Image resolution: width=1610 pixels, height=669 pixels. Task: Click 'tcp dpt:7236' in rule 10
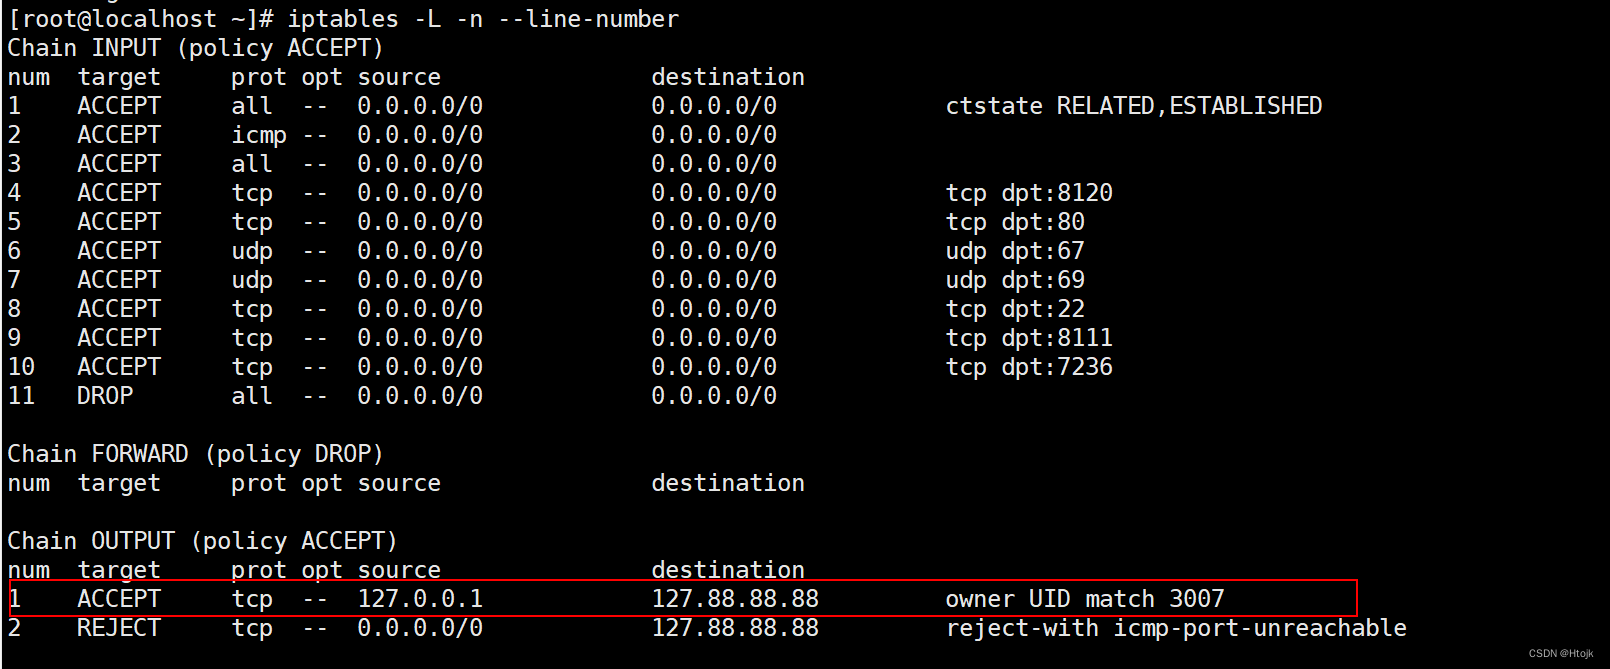point(1029,367)
